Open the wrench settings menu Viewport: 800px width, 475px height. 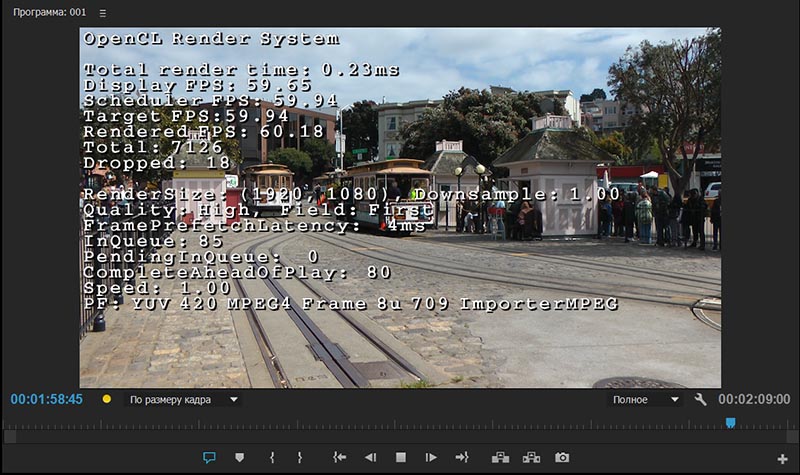tap(701, 399)
